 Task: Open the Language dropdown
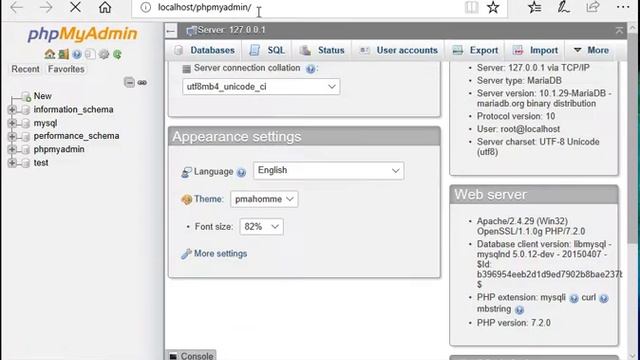329,171
